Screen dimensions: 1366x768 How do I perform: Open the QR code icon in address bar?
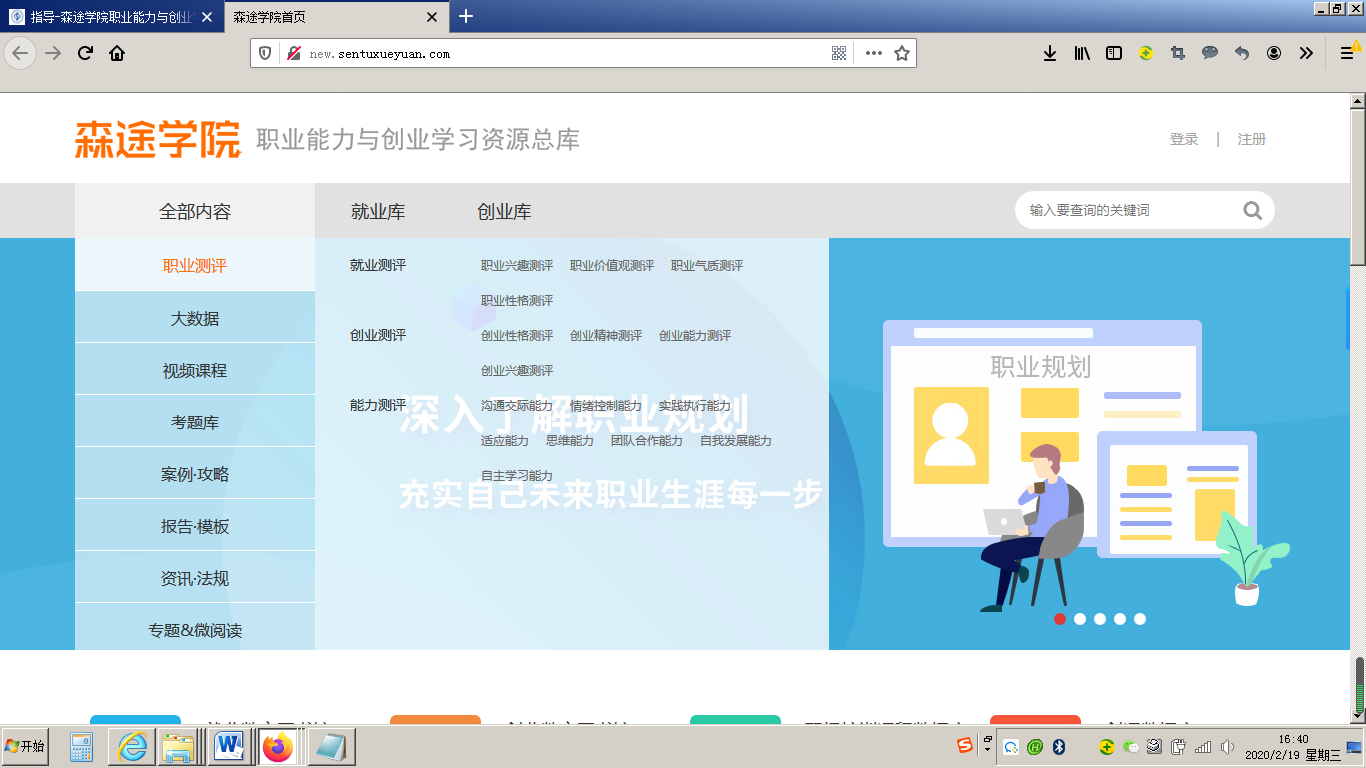839,54
